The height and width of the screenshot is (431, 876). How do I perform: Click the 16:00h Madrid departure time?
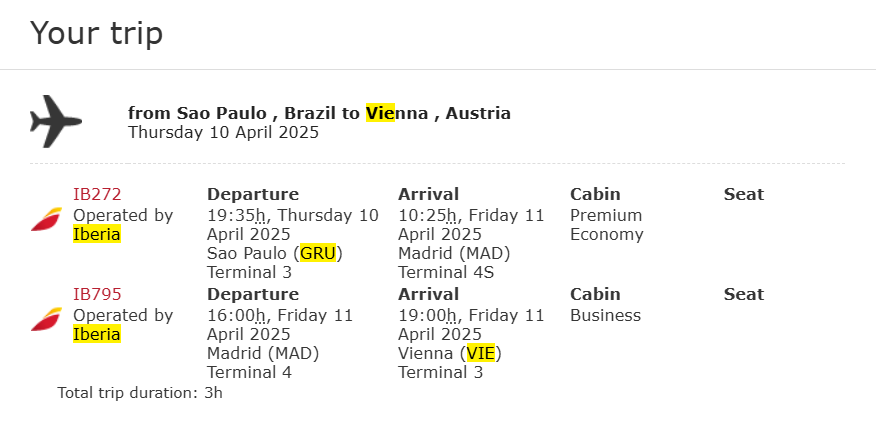236,315
